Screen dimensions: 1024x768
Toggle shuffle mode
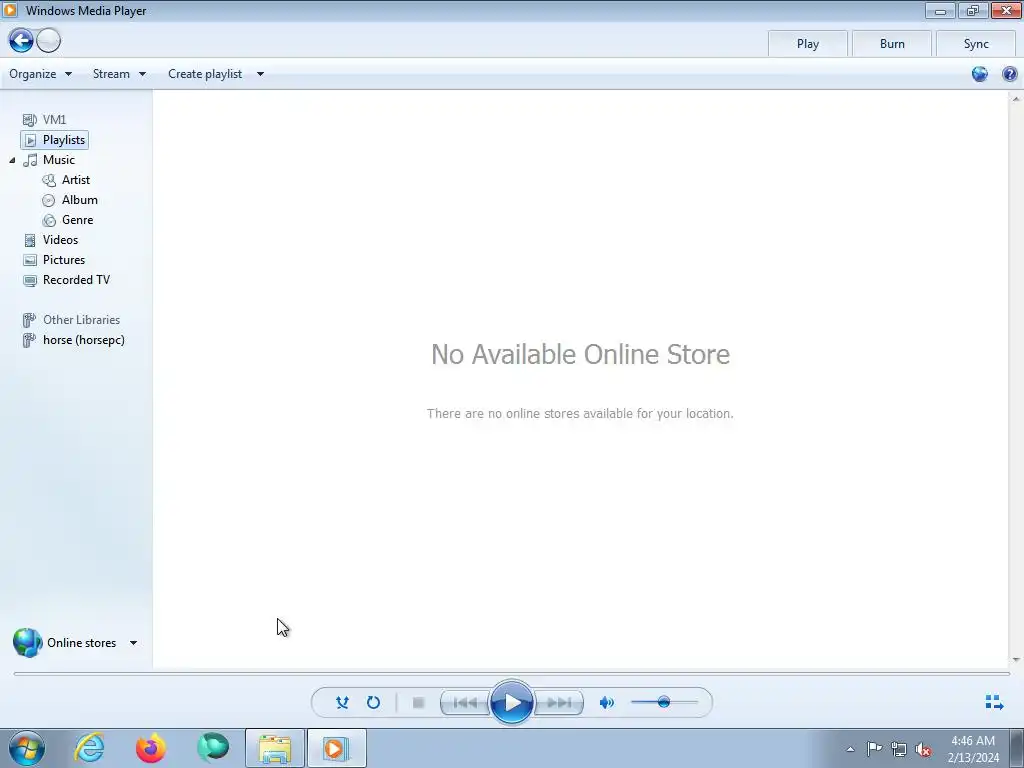(x=342, y=703)
